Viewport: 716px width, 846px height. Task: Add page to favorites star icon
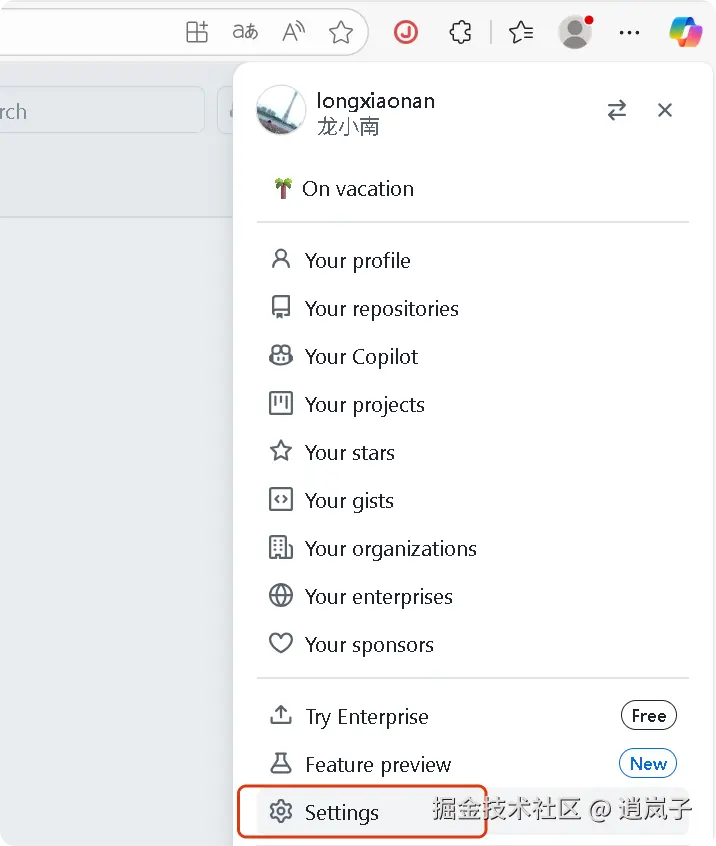coord(341,32)
